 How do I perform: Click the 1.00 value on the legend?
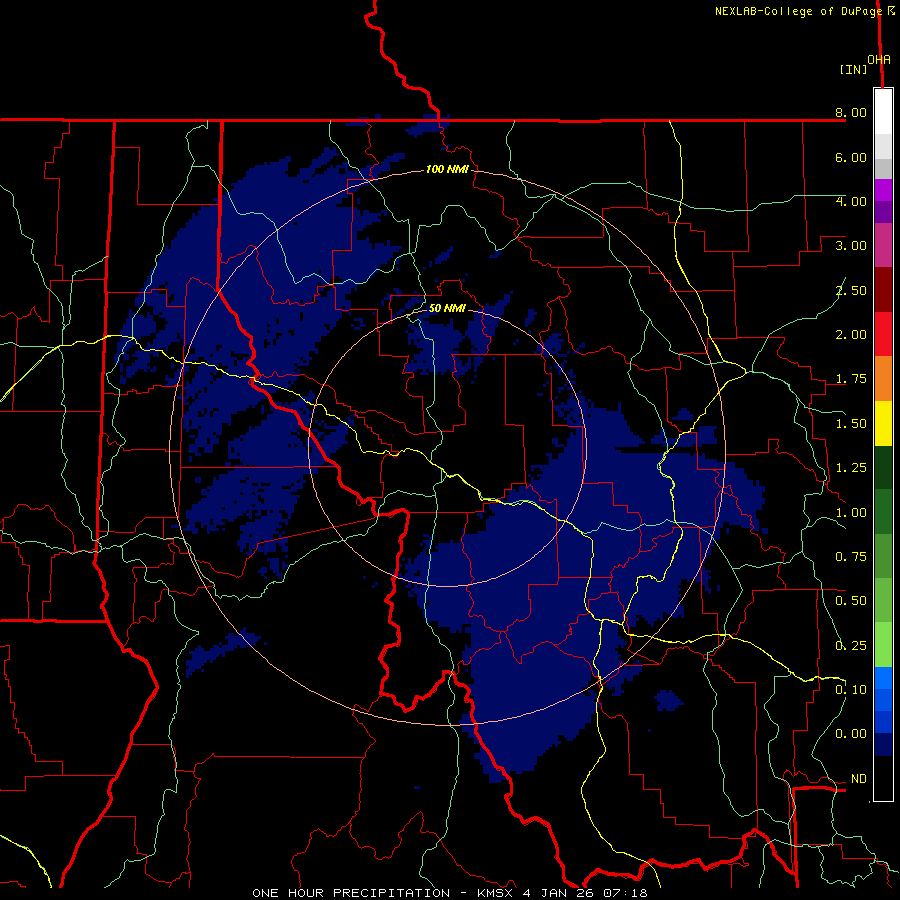click(x=851, y=513)
